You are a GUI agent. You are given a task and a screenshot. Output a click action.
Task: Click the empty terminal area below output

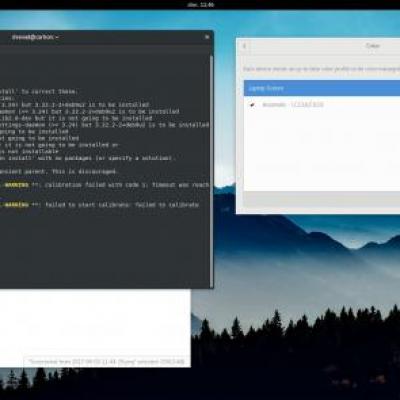click(104, 248)
